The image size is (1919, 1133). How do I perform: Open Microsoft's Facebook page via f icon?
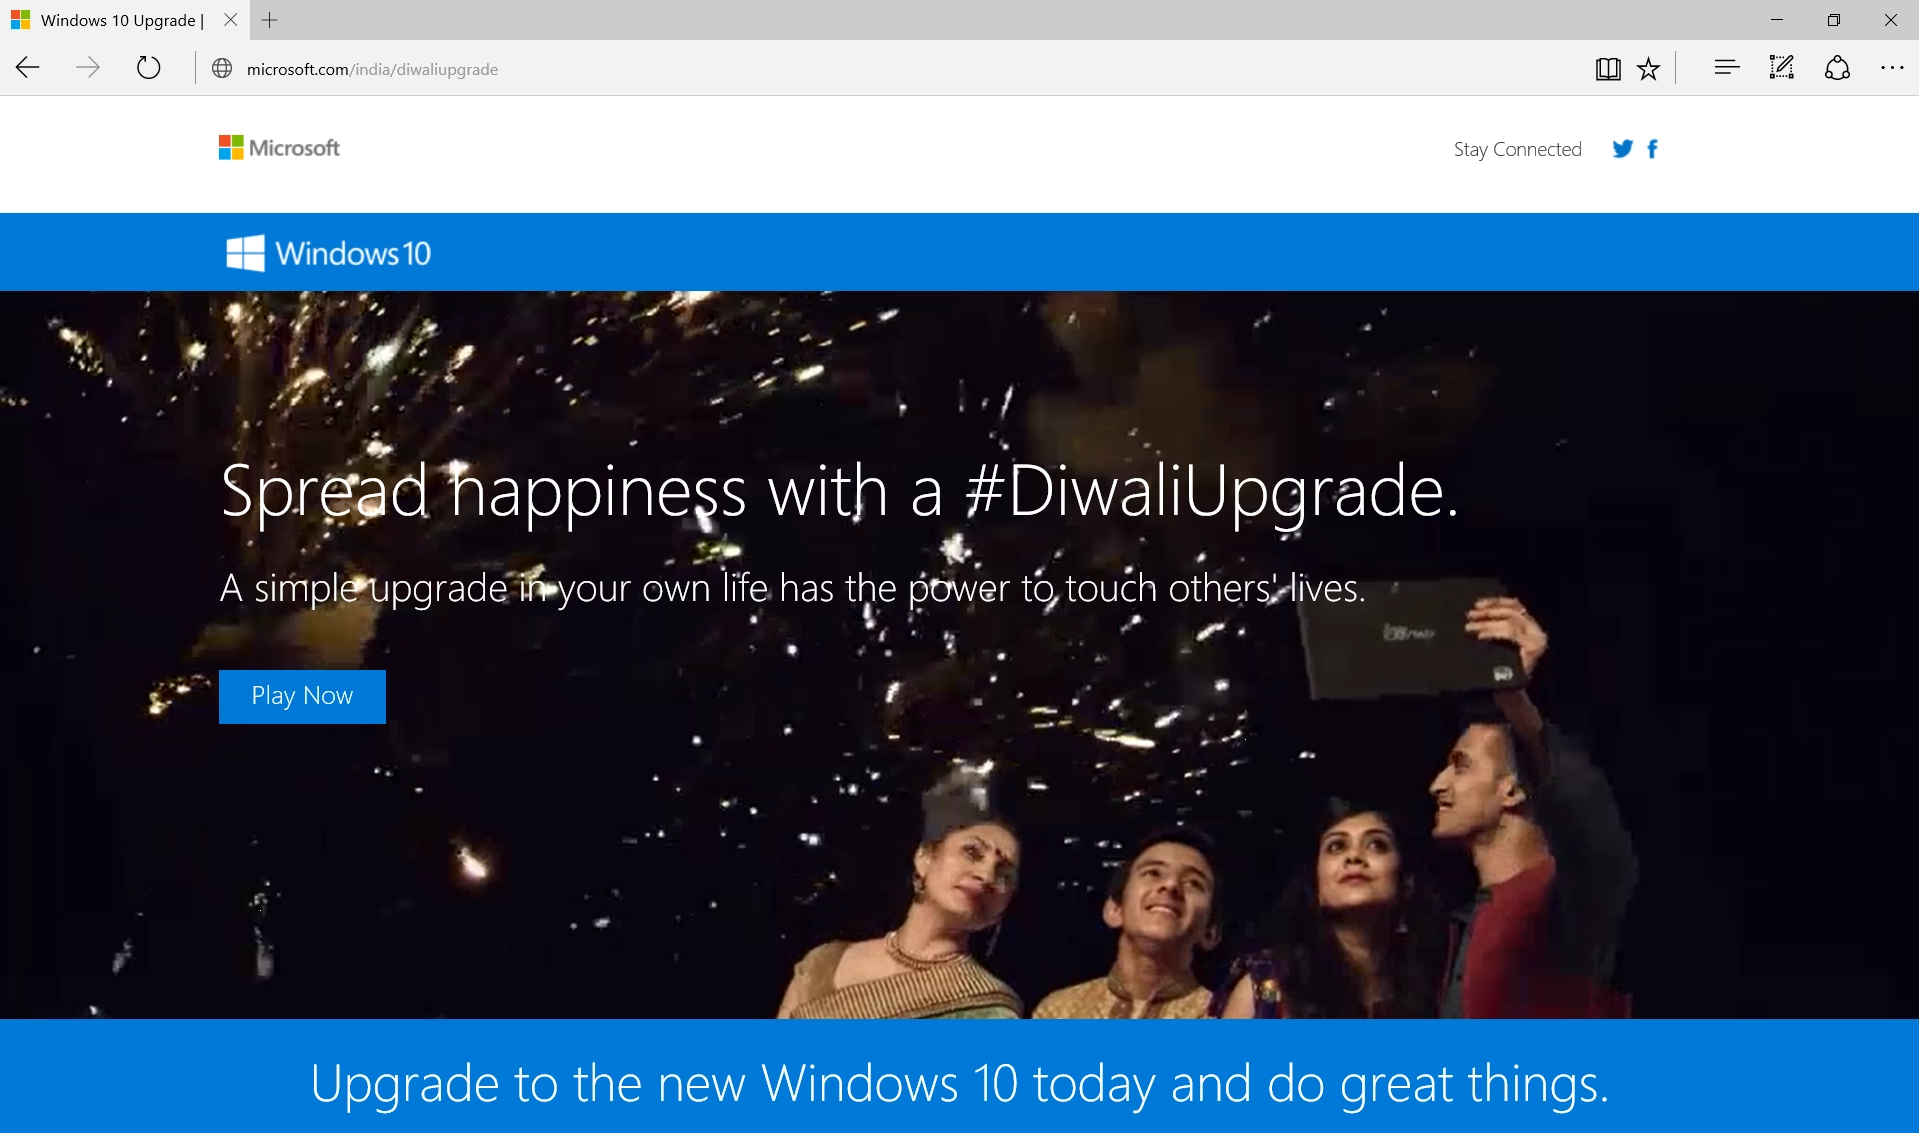pos(1652,149)
